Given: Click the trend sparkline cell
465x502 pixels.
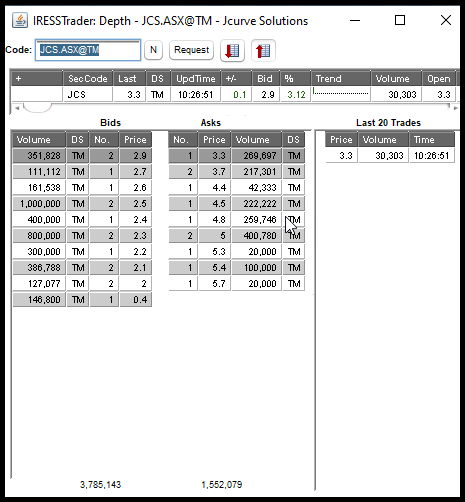Looking at the screenshot, I should [341, 95].
